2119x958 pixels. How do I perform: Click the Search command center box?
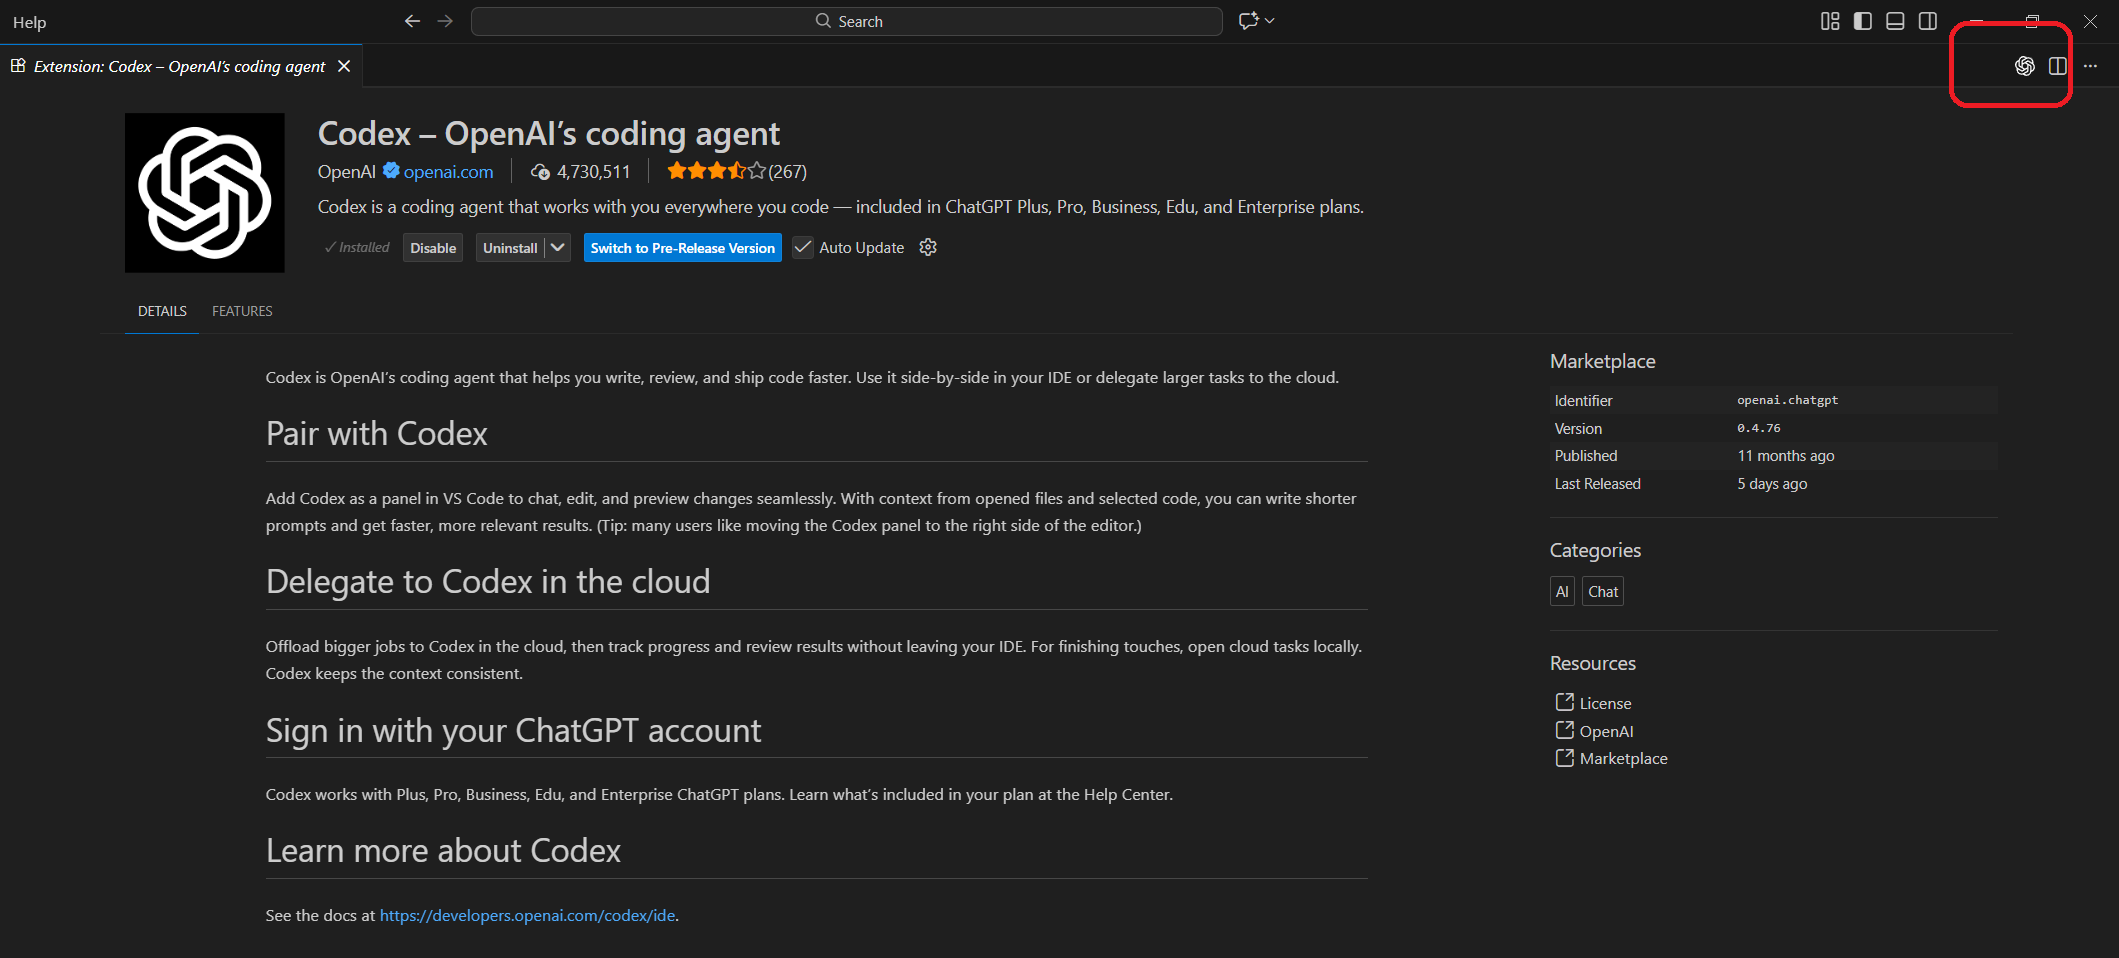tap(846, 21)
